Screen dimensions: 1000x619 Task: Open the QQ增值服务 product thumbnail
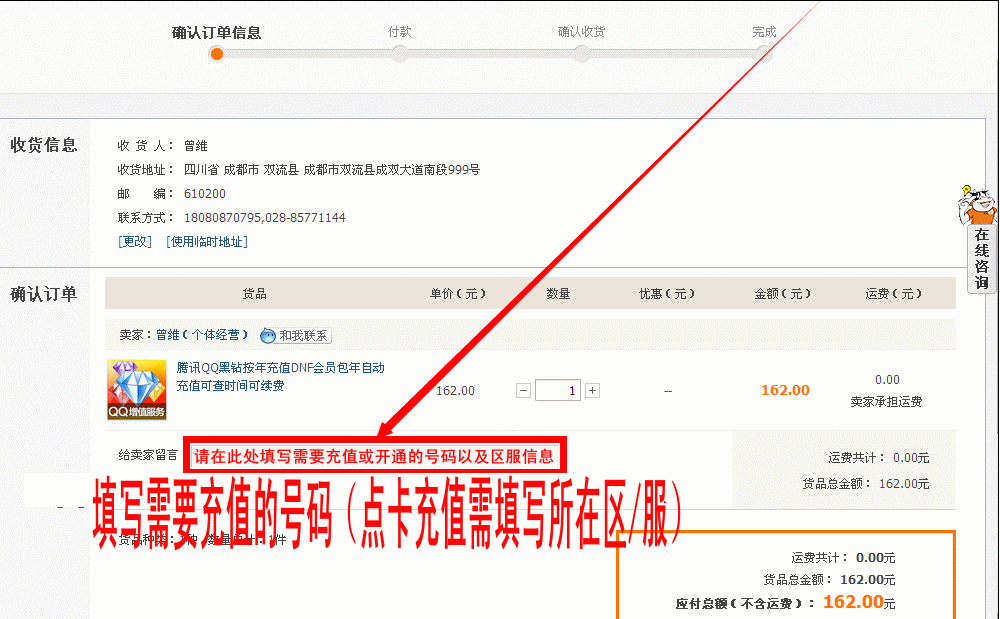tap(136, 390)
